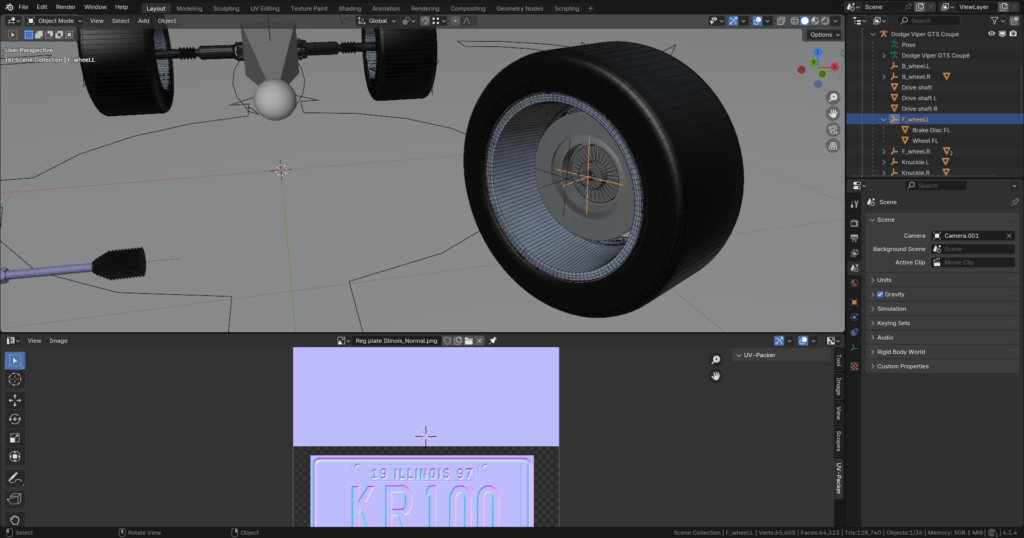Open the Object Mode dropdown
This screenshot has height=538, width=1024.
(x=55, y=20)
